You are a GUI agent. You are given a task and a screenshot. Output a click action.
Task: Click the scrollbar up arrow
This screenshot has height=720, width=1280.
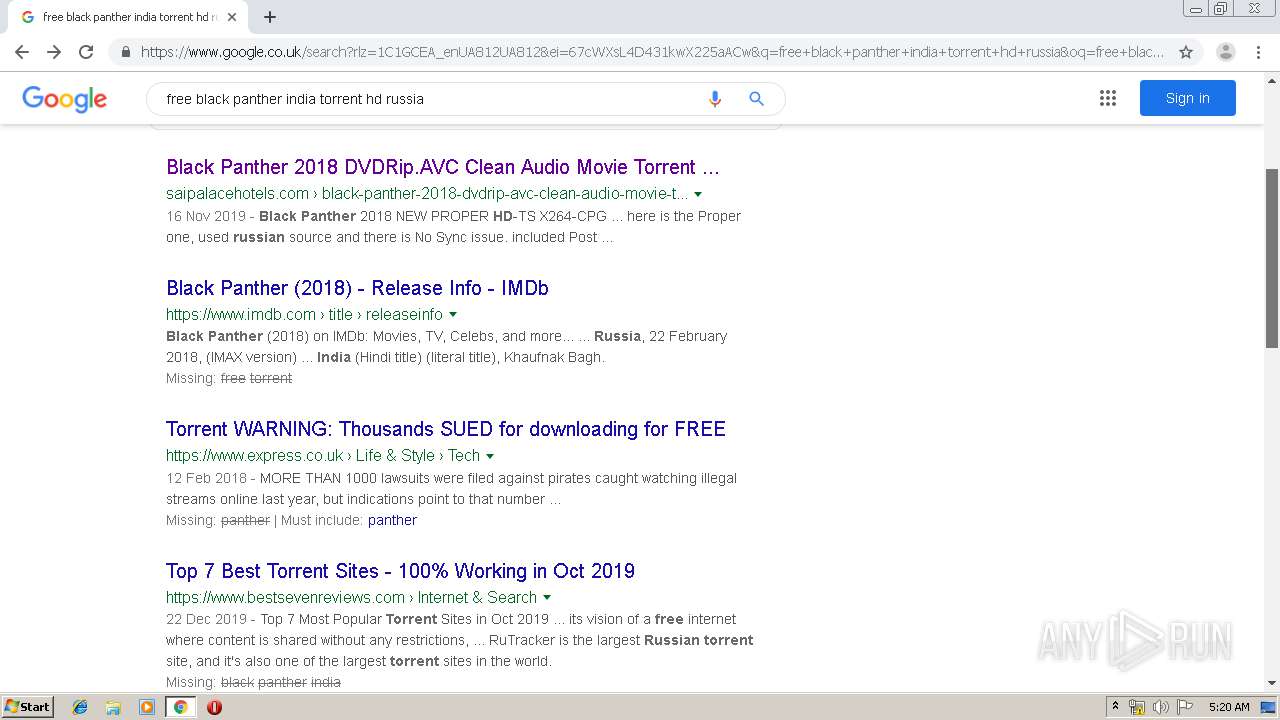click(1272, 79)
